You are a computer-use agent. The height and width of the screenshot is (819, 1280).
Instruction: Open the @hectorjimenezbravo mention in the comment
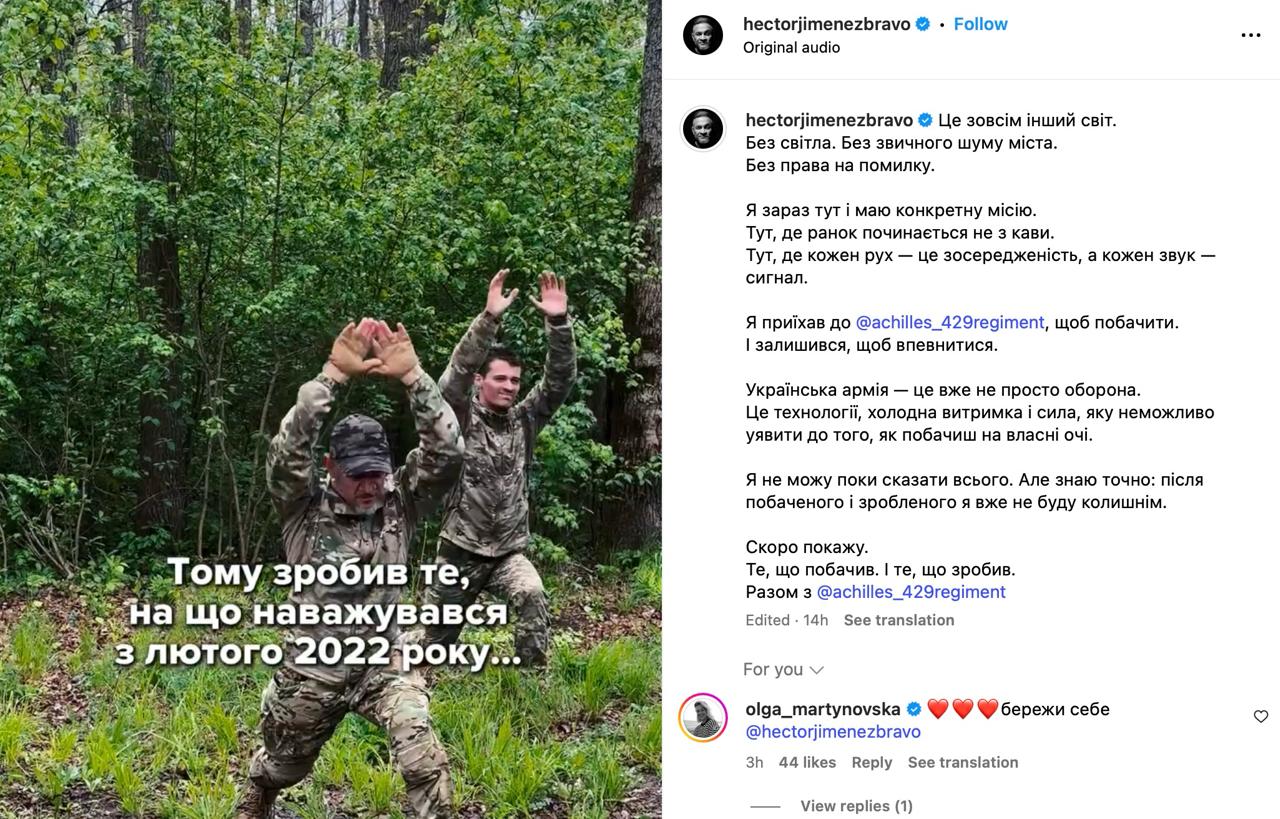833,731
